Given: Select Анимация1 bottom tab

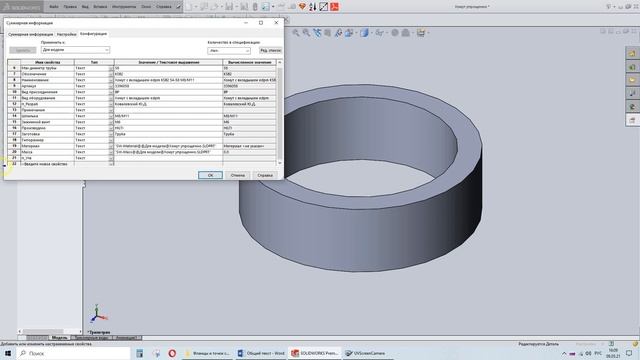Looking at the screenshot, I should tap(126, 338).
